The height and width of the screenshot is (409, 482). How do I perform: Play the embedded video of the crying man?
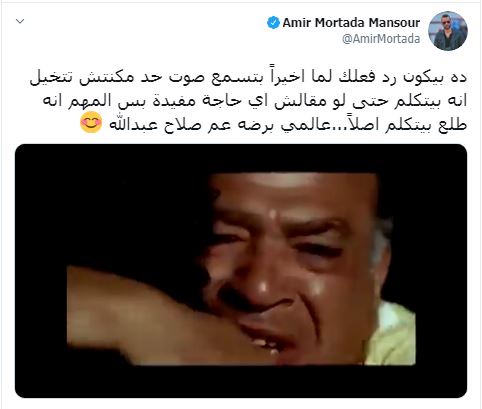pyautogui.click(x=241, y=271)
